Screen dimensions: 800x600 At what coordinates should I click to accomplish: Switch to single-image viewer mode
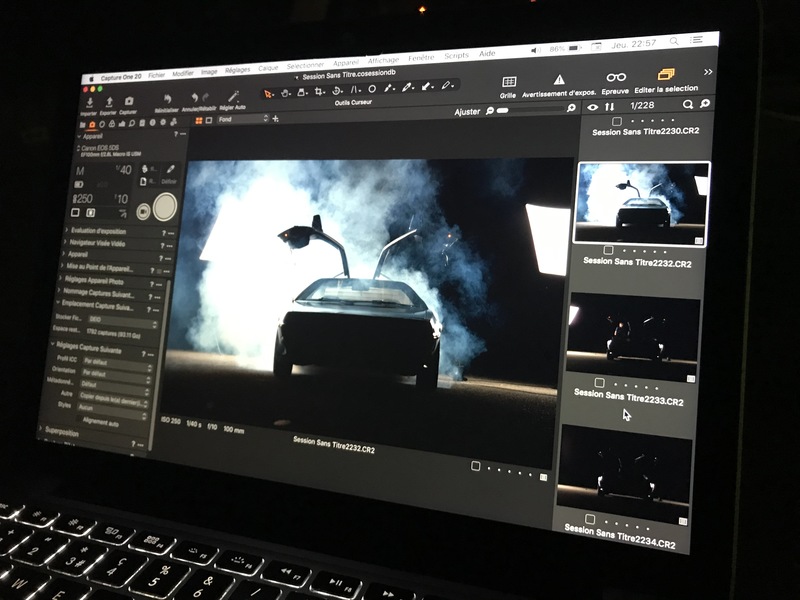tap(209, 120)
